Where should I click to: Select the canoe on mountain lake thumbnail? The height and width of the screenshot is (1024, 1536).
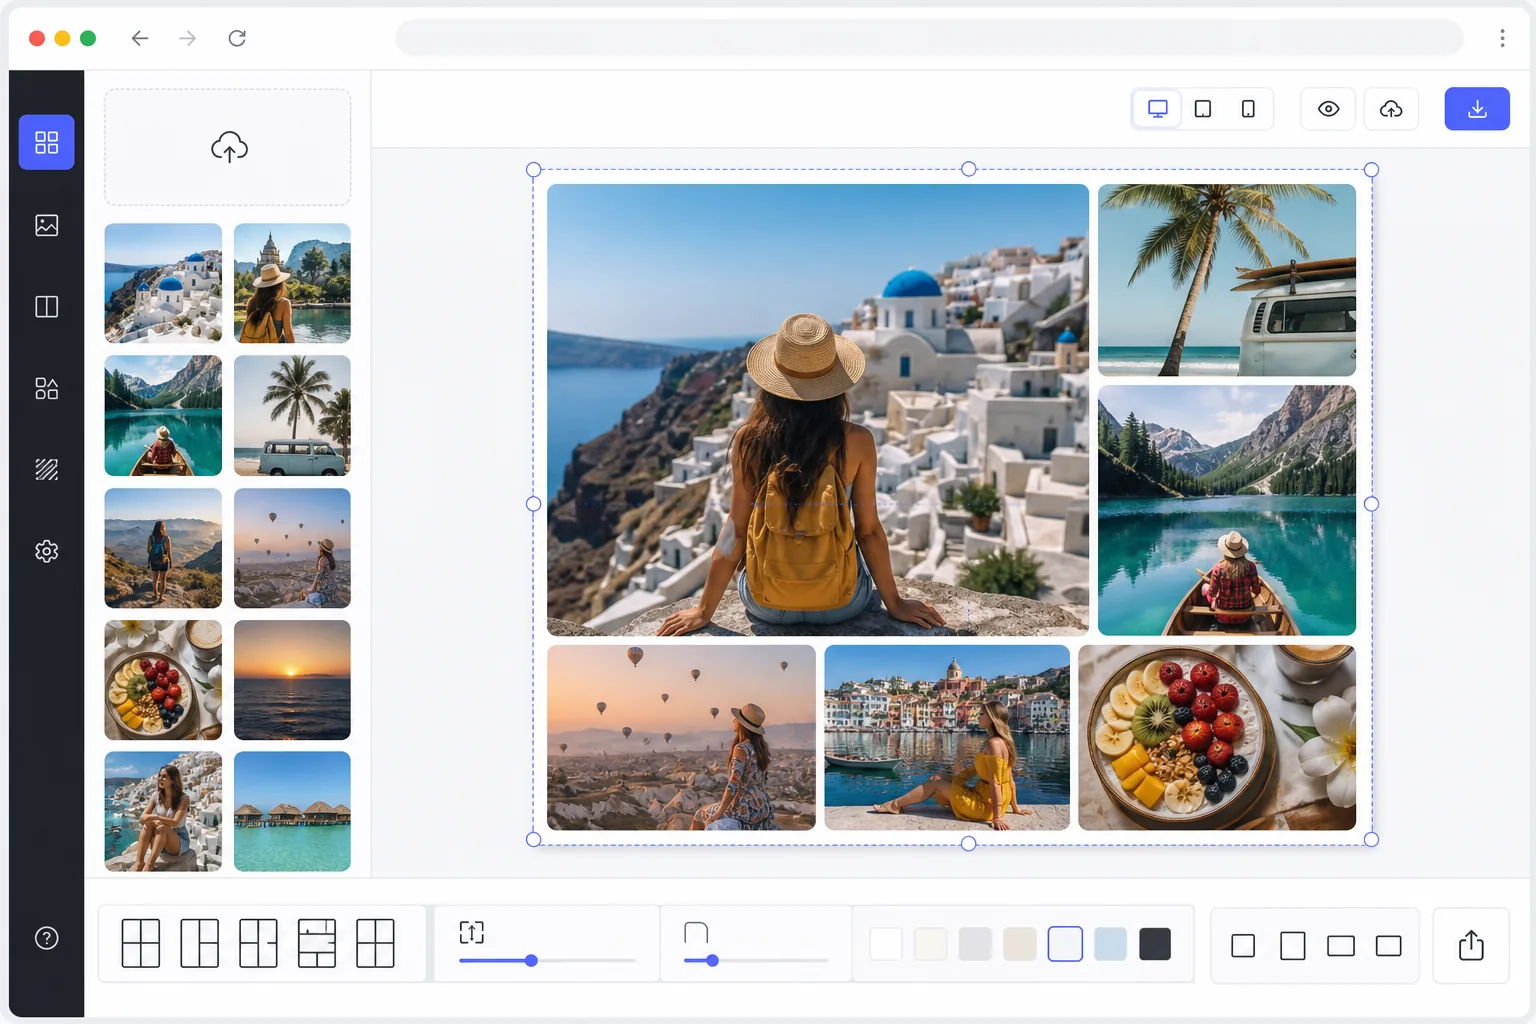[x=163, y=415]
